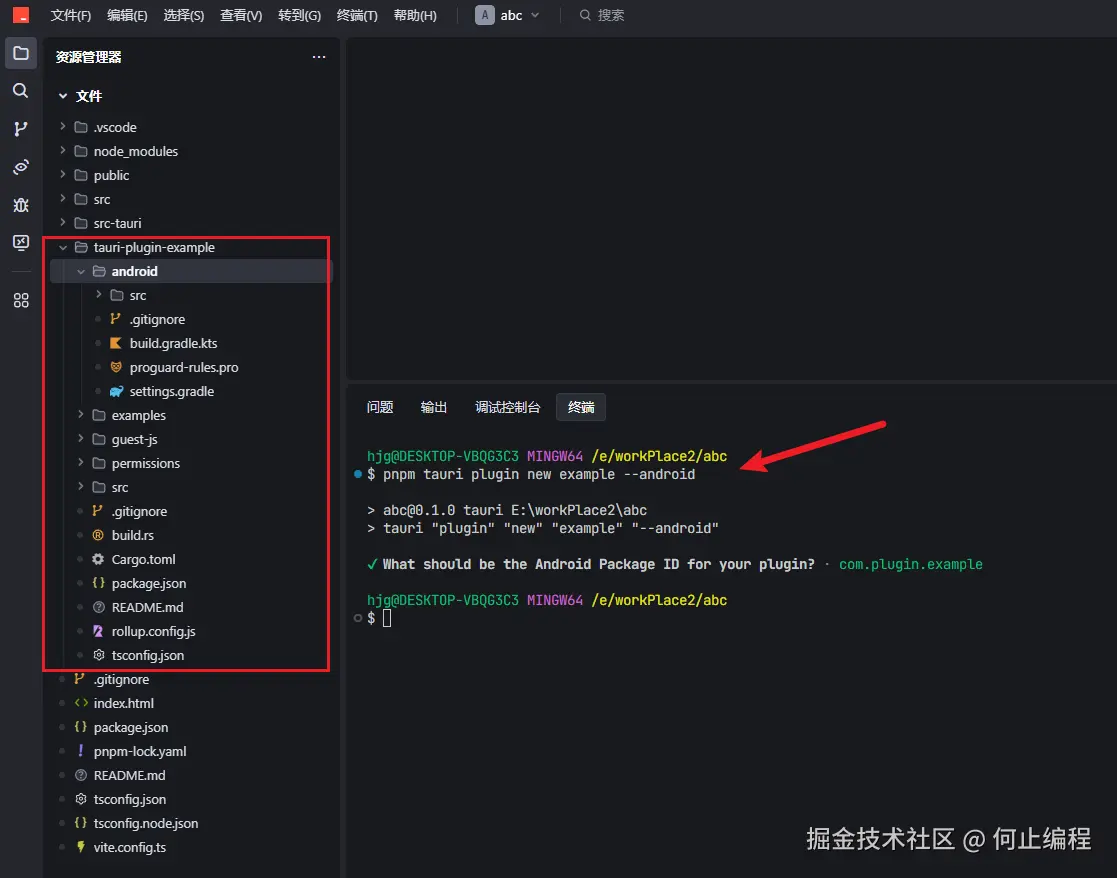Image resolution: width=1117 pixels, height=878 pixels.
Task: Open tsconfig.json inside tauri-plugin-example
Action: coord(148,655)
